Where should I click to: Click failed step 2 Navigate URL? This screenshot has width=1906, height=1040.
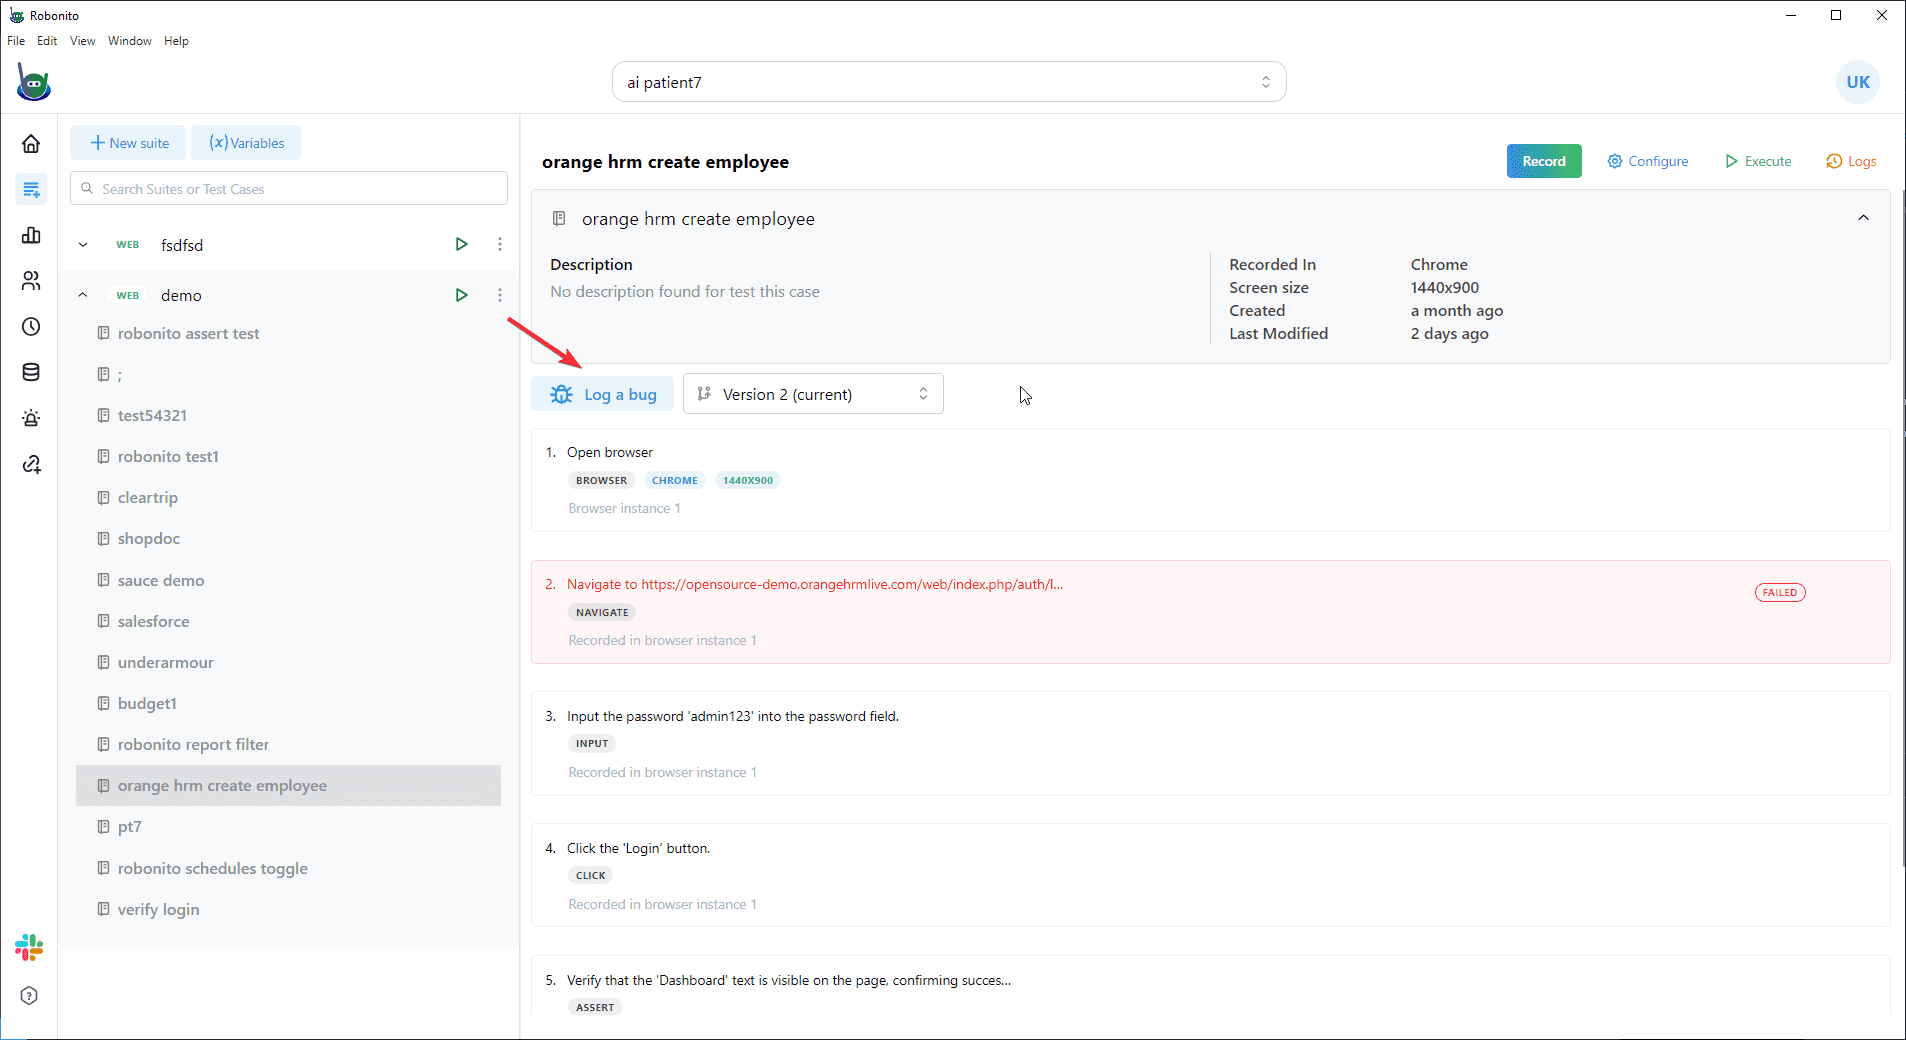point(1210,612)
